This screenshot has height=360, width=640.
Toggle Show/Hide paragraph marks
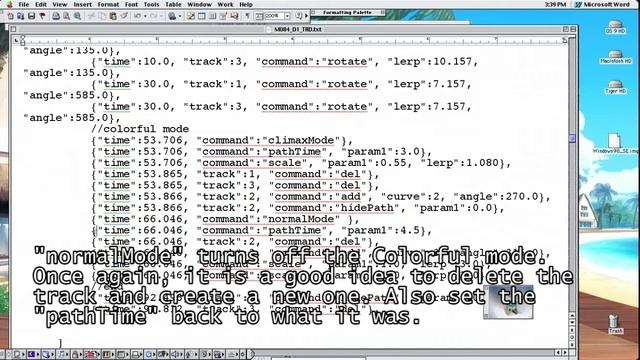click(x=247, y=16)
